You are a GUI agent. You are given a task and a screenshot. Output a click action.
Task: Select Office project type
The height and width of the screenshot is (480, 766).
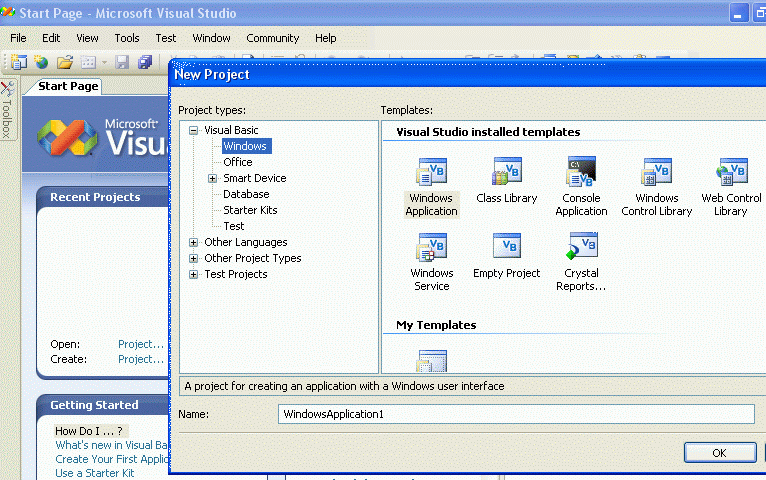(238, 162)
